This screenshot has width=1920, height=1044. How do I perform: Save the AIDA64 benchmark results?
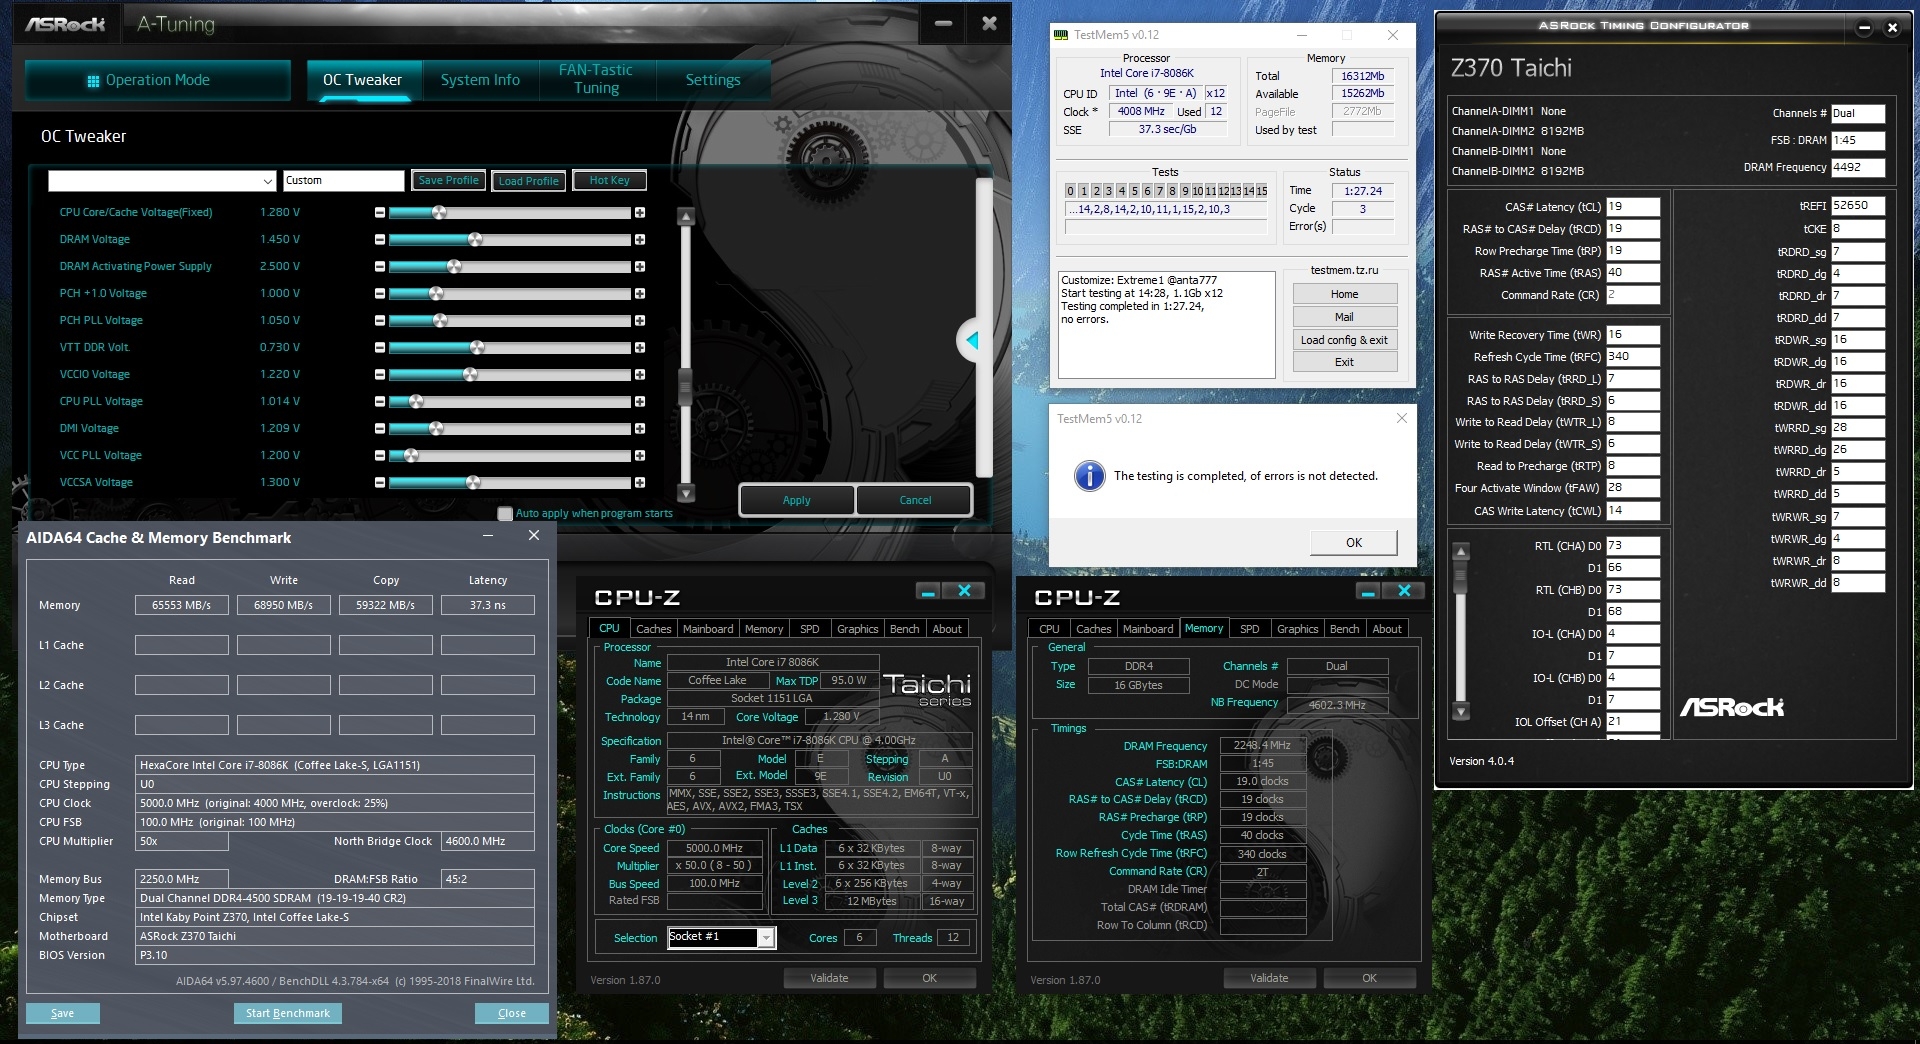coord(63,1013)
